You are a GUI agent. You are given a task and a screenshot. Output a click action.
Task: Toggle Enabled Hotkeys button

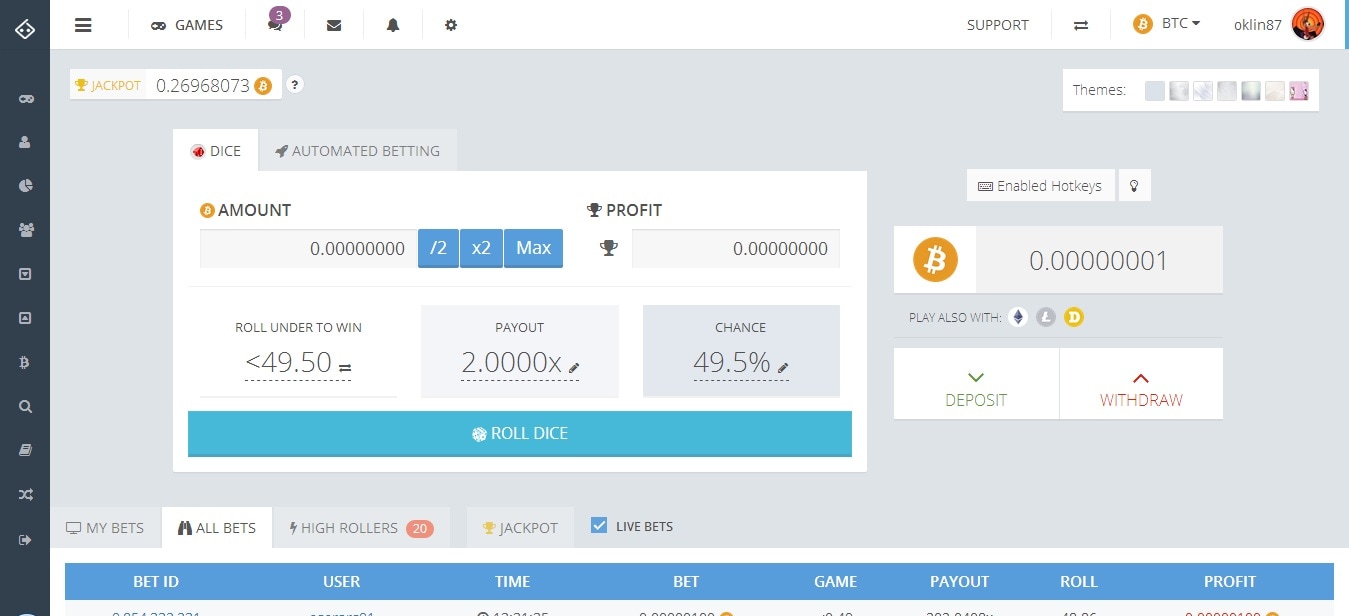click(x=1040, y=186)
